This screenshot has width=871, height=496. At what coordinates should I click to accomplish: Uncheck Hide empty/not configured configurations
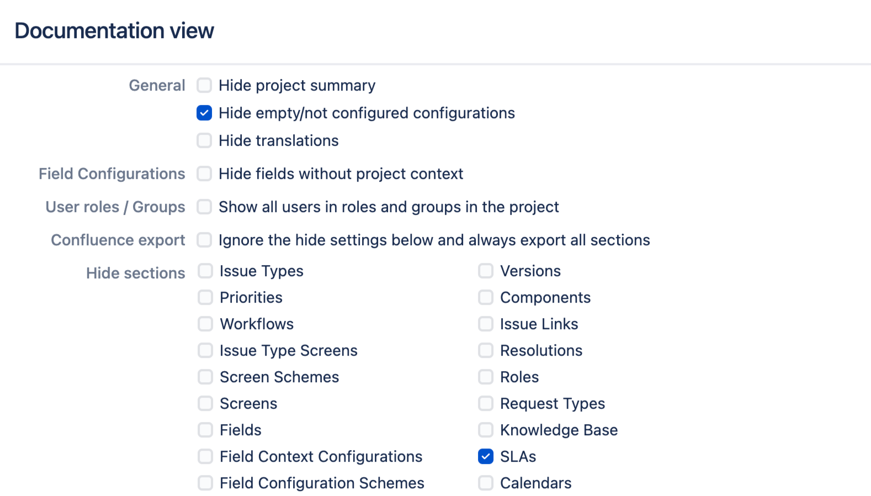204,113
